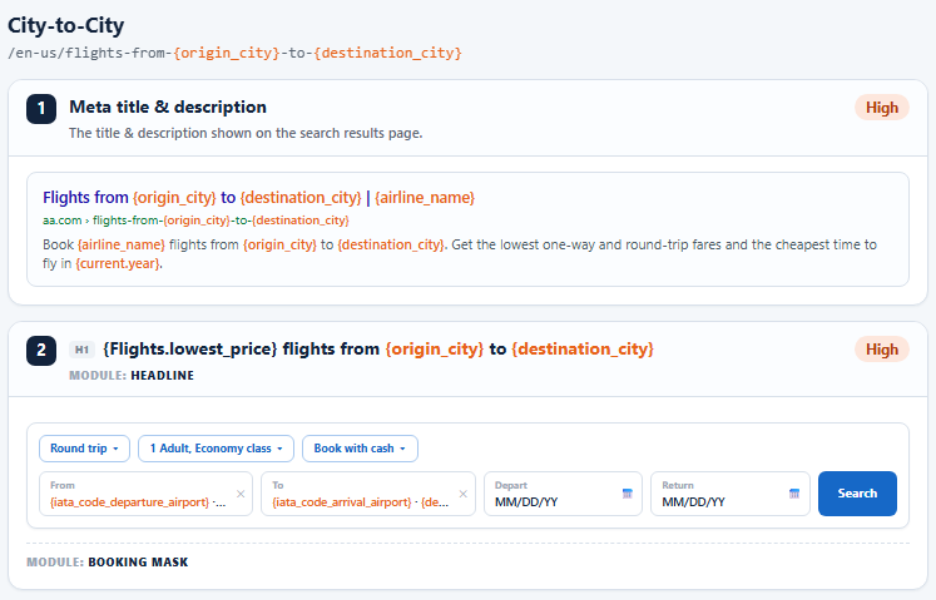
Task: Clear the To airport field
Action: click(x=463, y=494)
